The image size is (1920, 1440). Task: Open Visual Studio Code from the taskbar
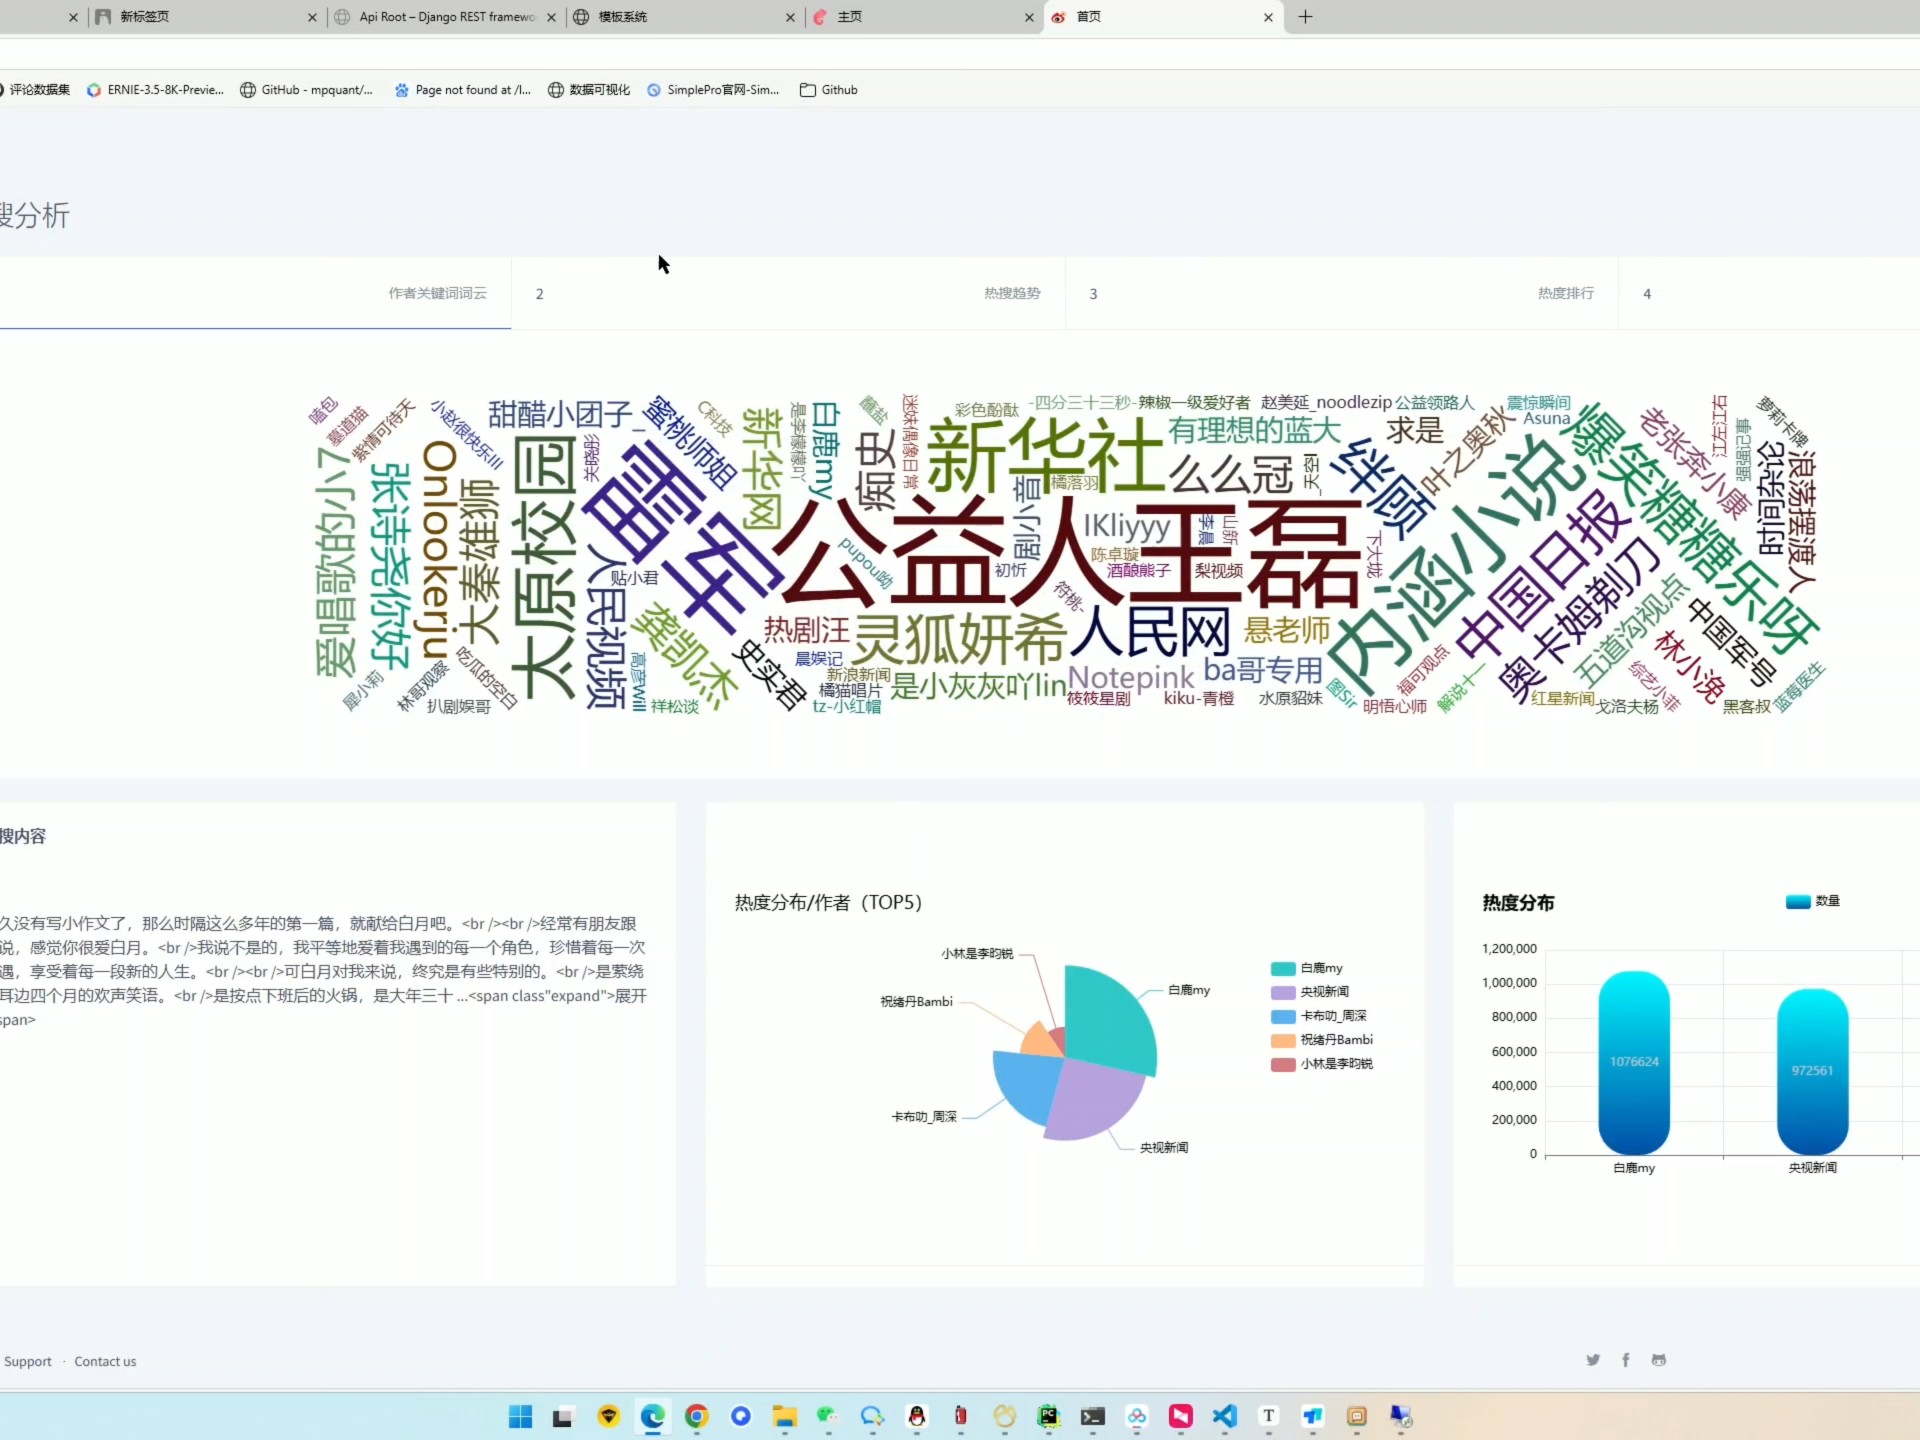[x=1224, y=1416]
